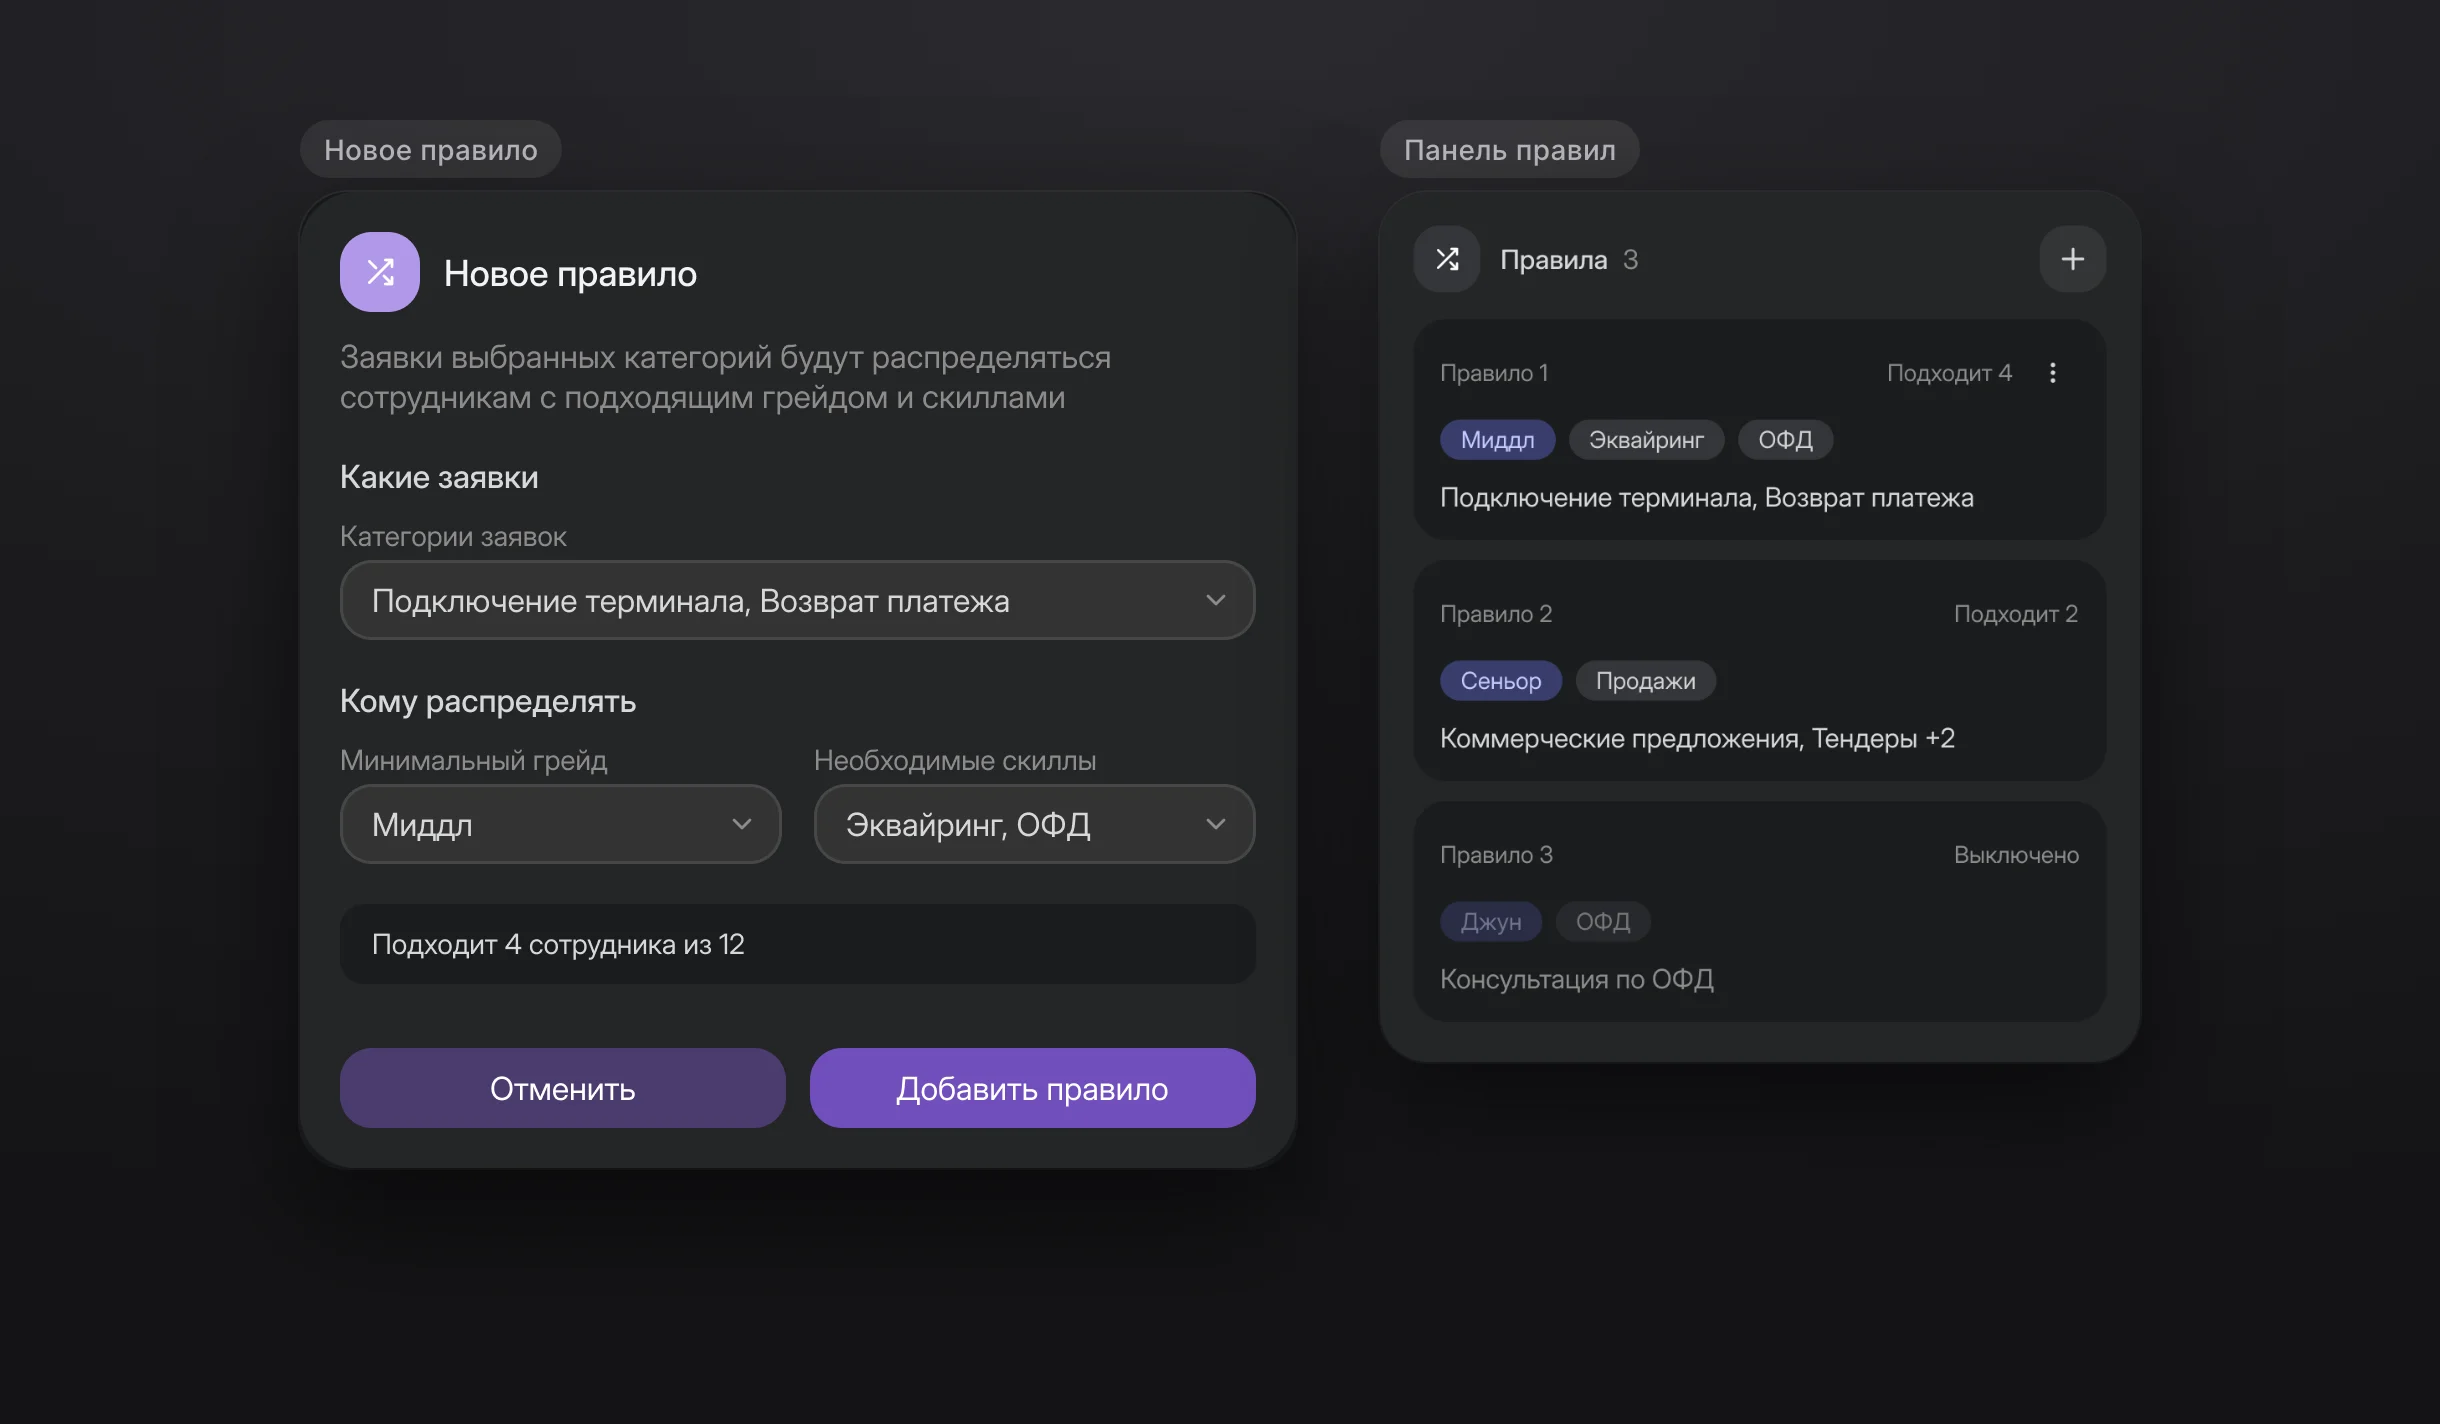Open the Категории заявок dropdown
Viewport: 2440px width, 1424px height.
(797, 600)
